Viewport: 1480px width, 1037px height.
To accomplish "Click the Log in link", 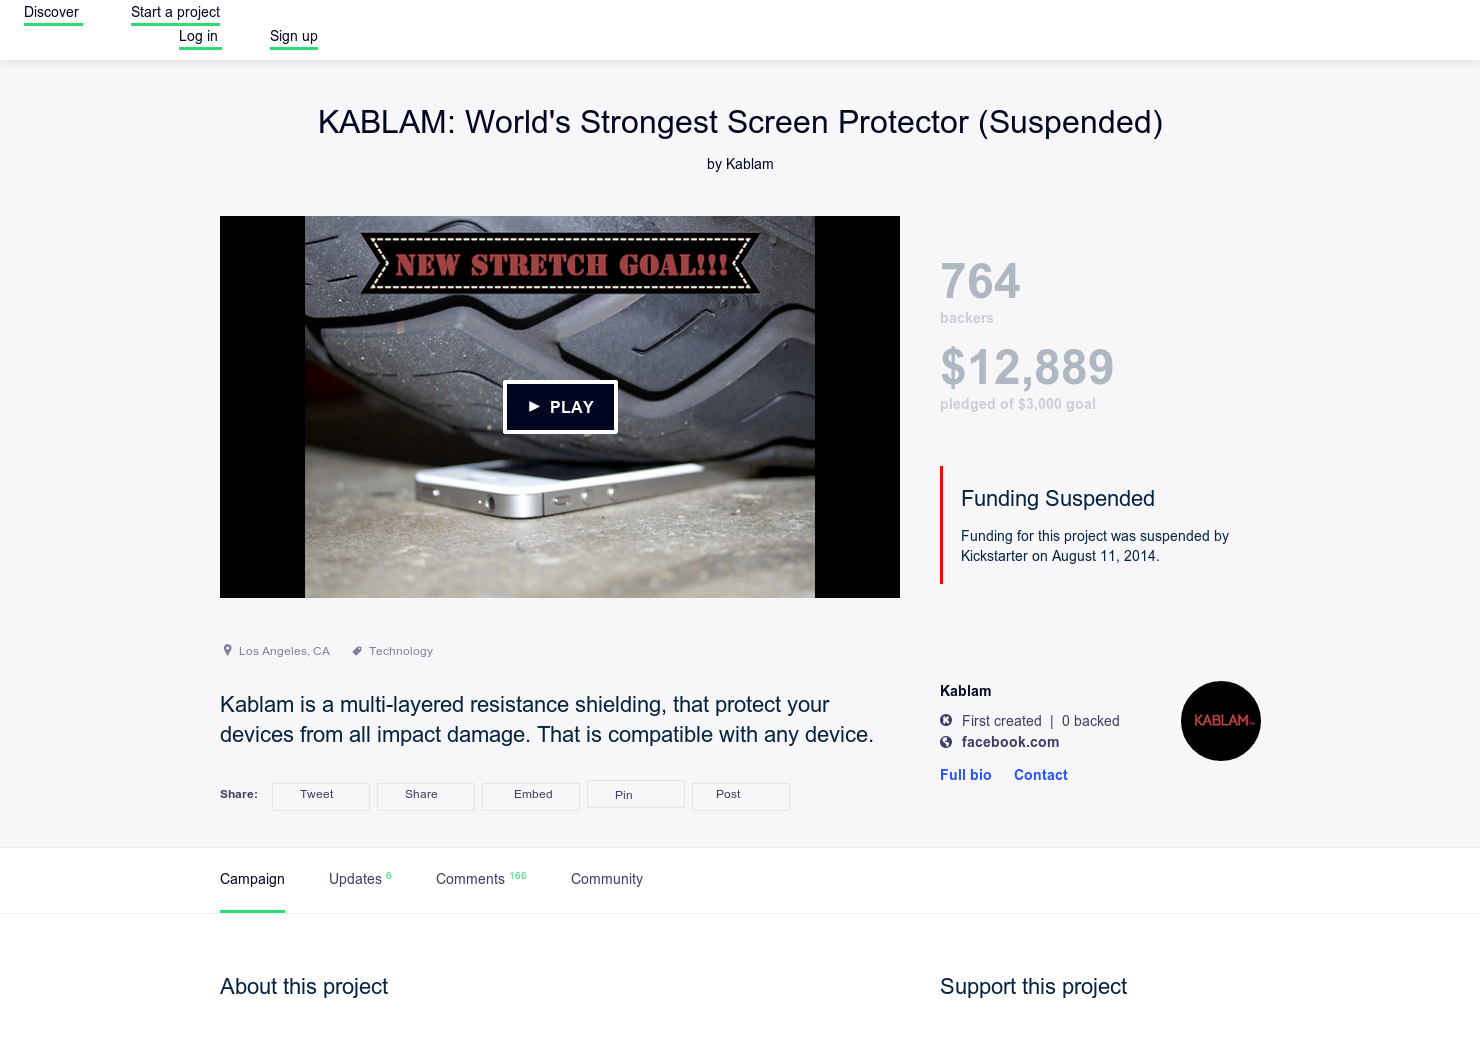I will 199,36.
